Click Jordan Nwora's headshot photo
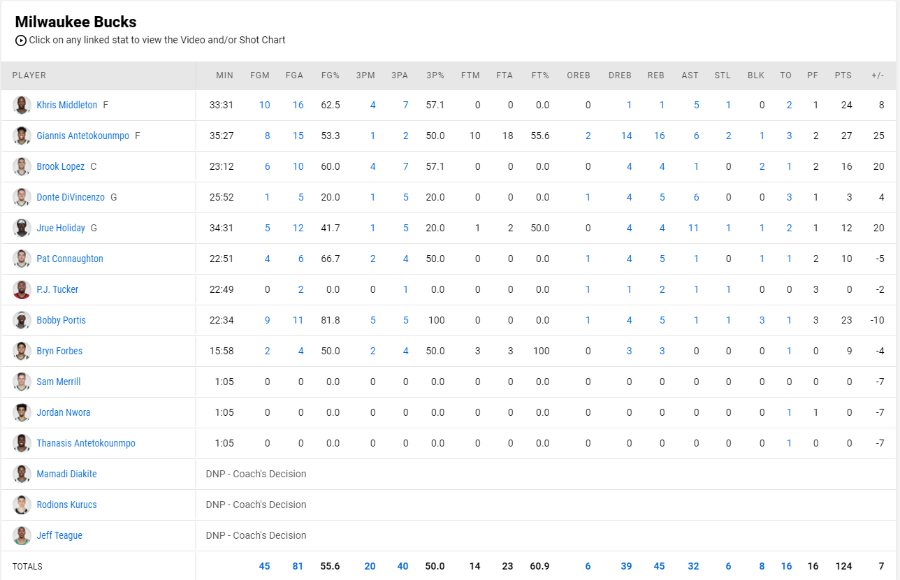The image size is (900, 580). [x=22, y=412]
